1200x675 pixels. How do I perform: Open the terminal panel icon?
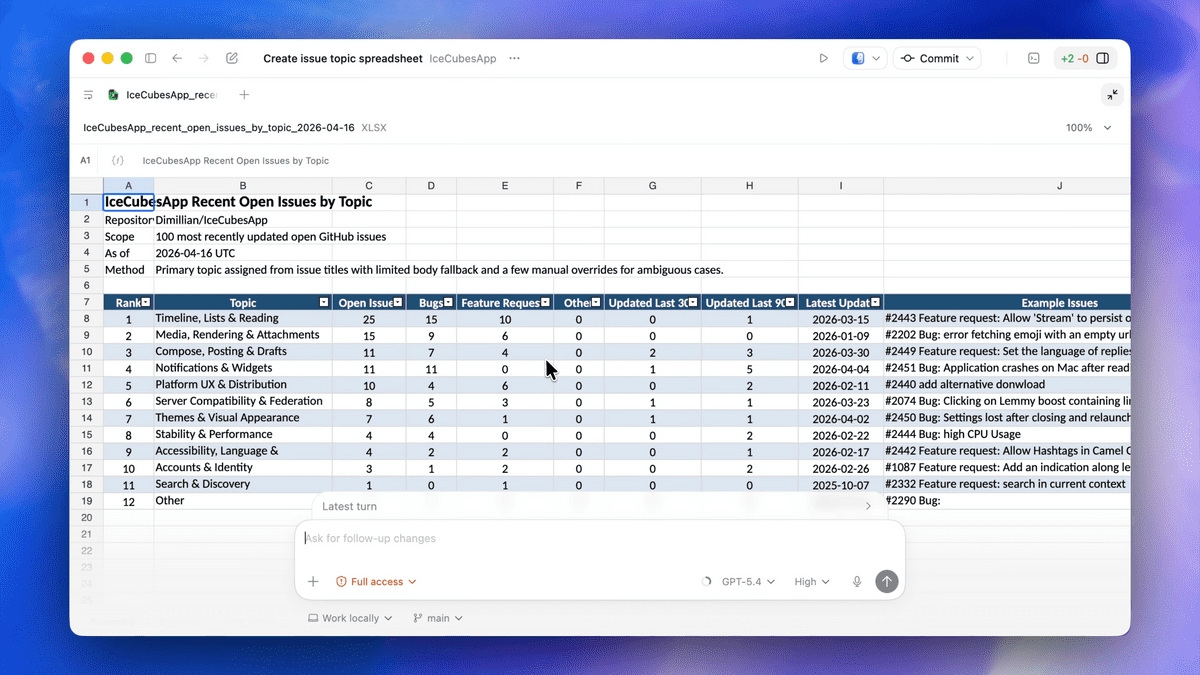point(1034,59)
